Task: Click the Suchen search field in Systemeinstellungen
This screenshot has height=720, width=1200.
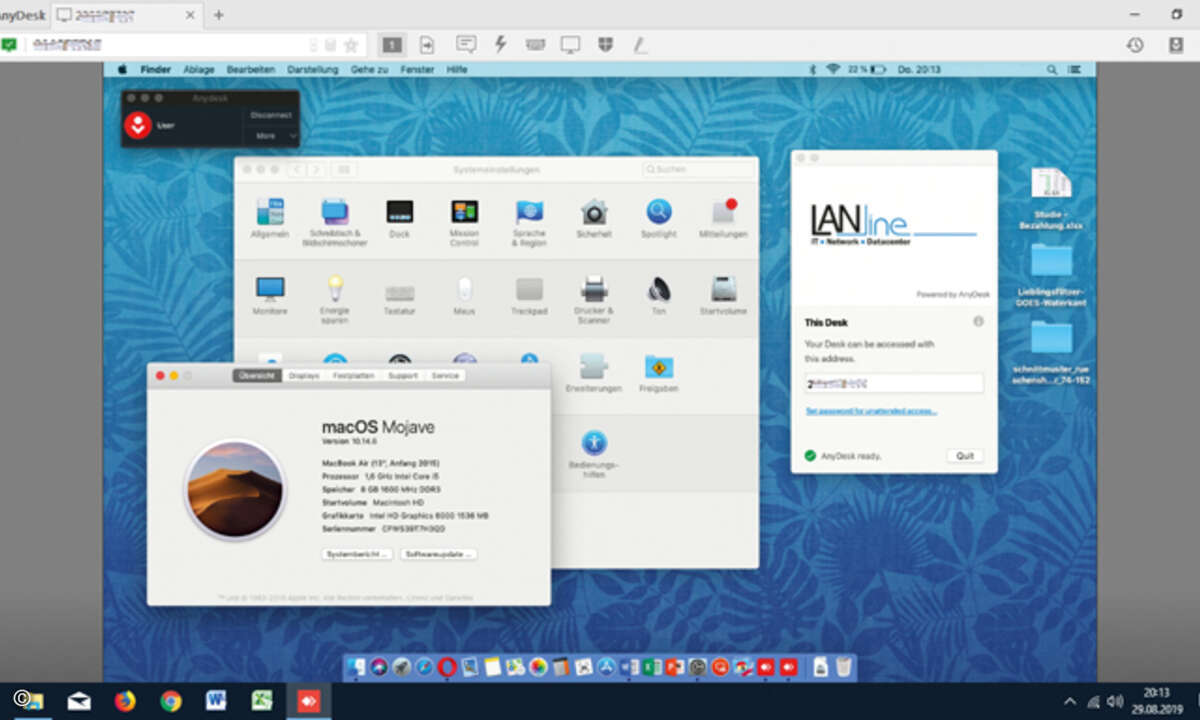Action: 699,170
